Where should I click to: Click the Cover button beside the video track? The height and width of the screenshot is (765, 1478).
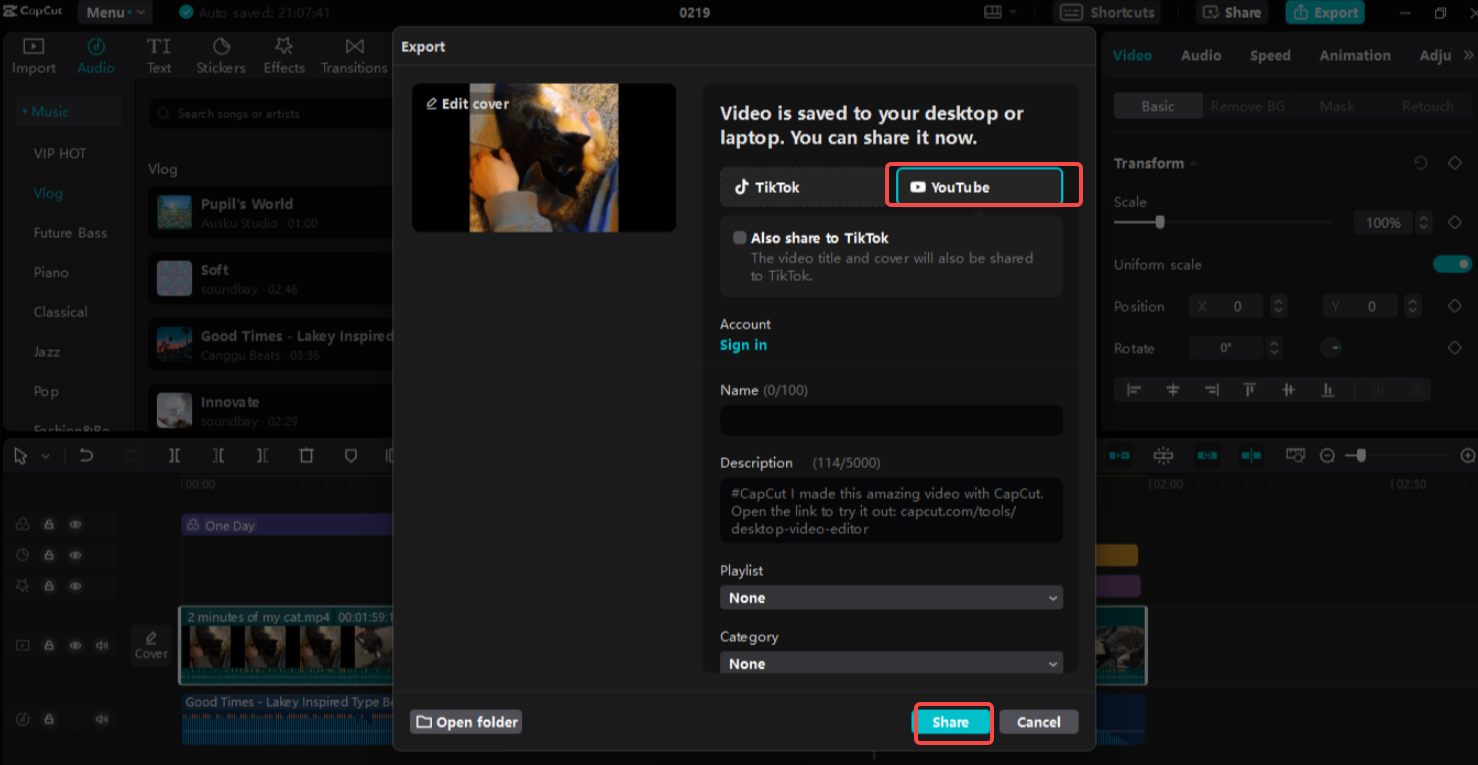pyautogui.click(x=151, y=644)
